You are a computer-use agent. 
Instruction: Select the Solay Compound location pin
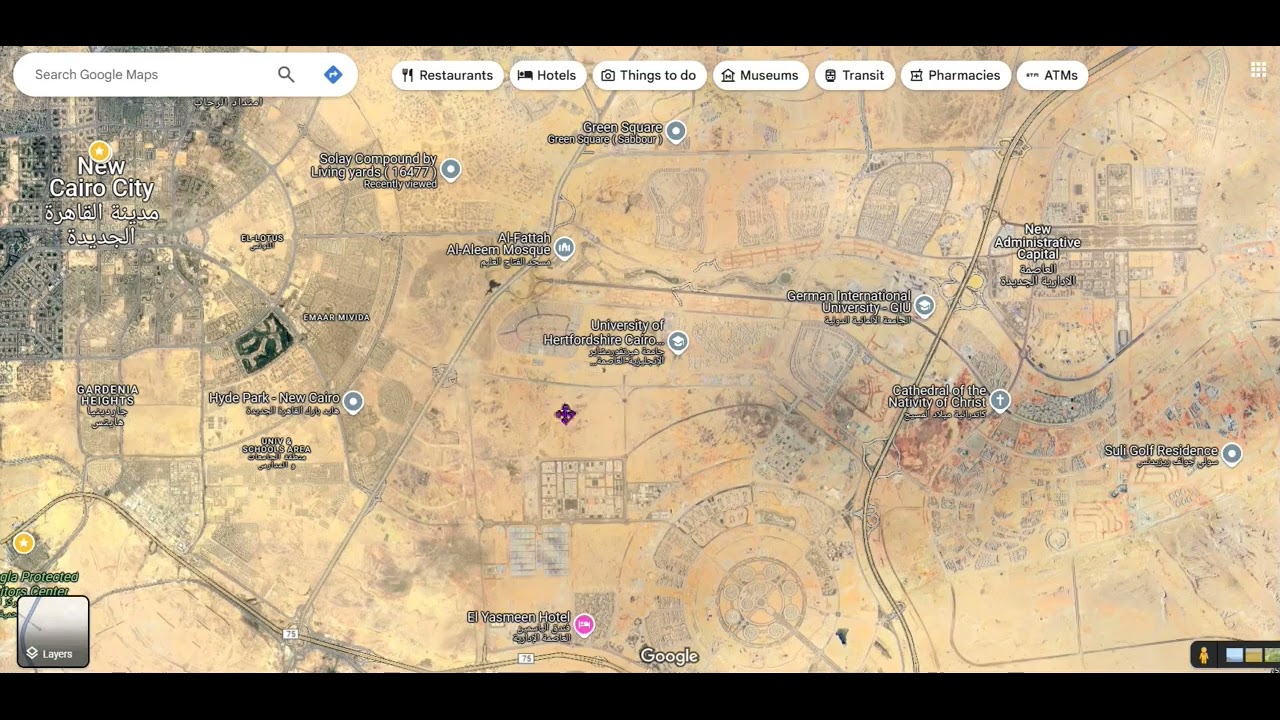pyautogui.click(x=451, y=169)
